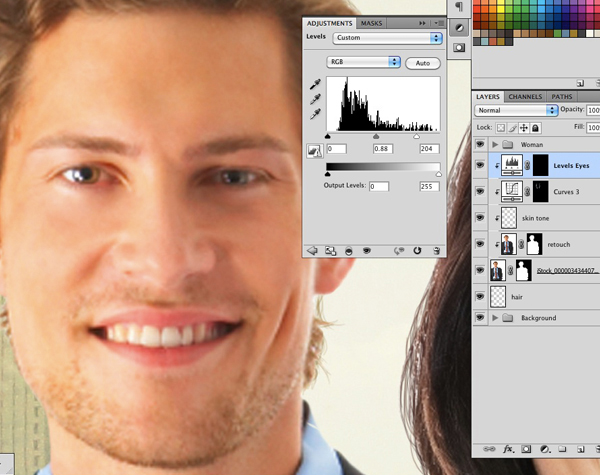Screen dimensions: 600x475
Task: Hide the Levels Eyes layer
Action: click(x=481, y=165)
